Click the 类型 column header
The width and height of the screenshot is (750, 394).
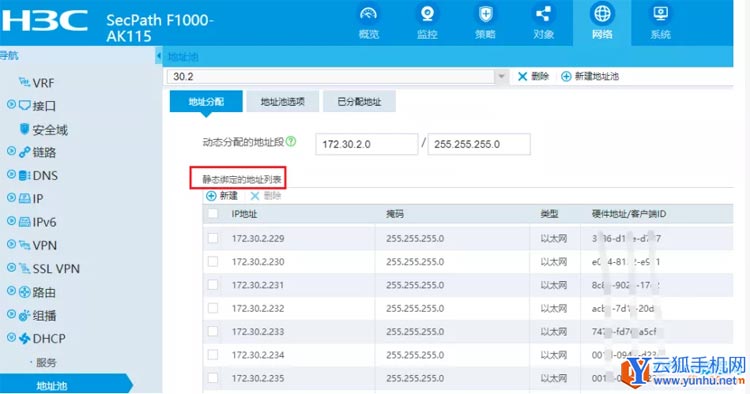pos(549,214)
